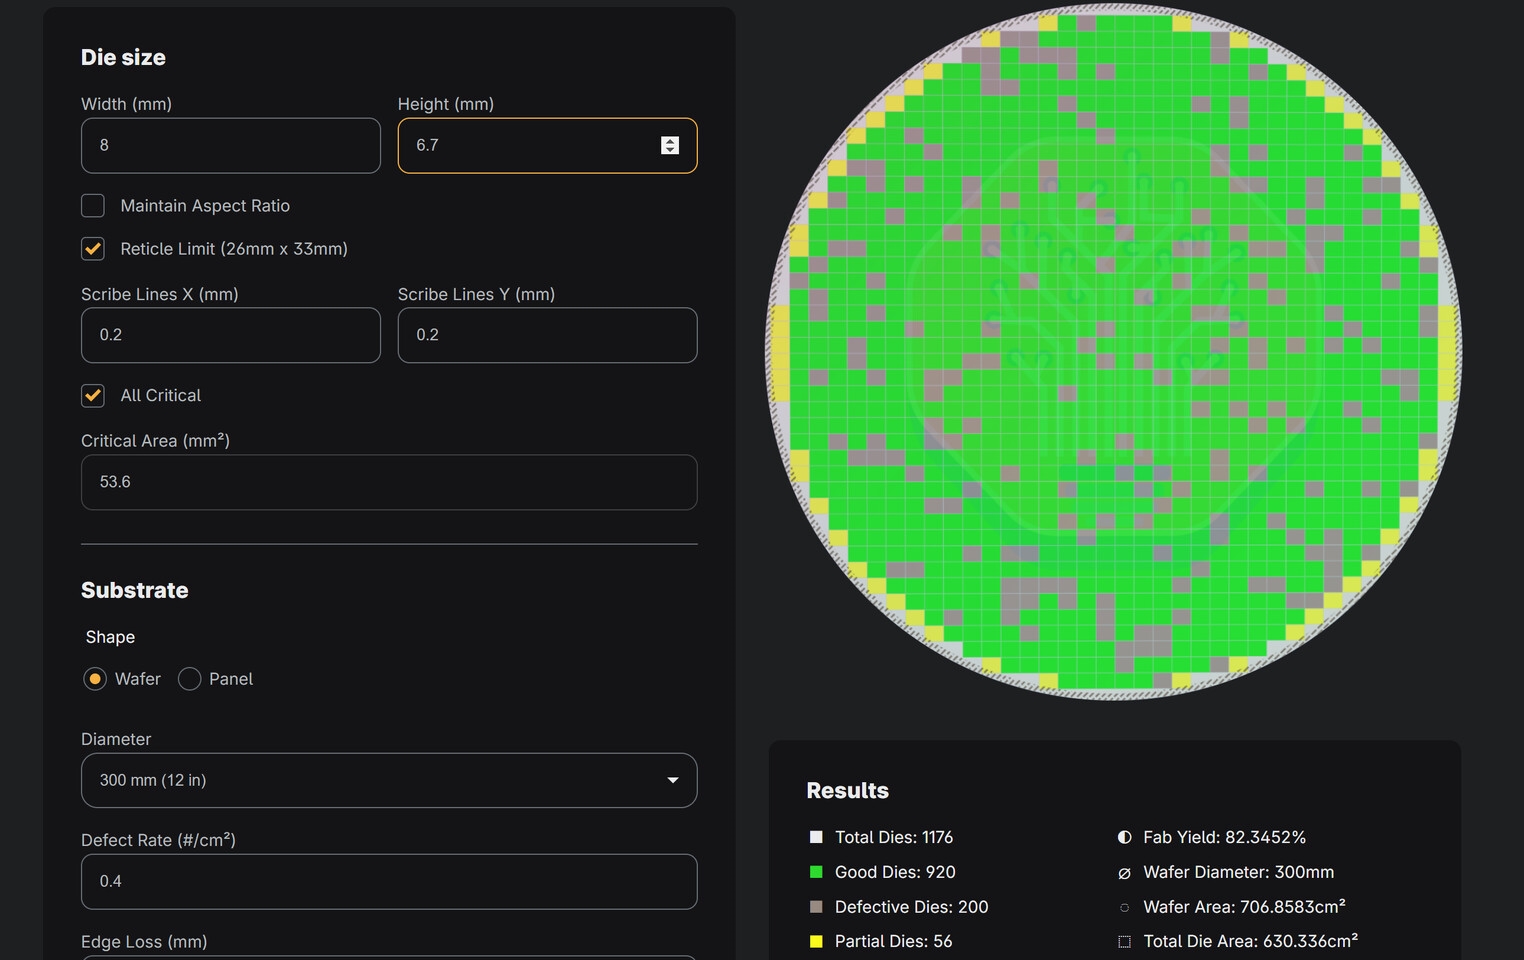Screen dimensions: 1524x960
Task: Click the Scribe Lines Y input
Action: tap(547, 335)
